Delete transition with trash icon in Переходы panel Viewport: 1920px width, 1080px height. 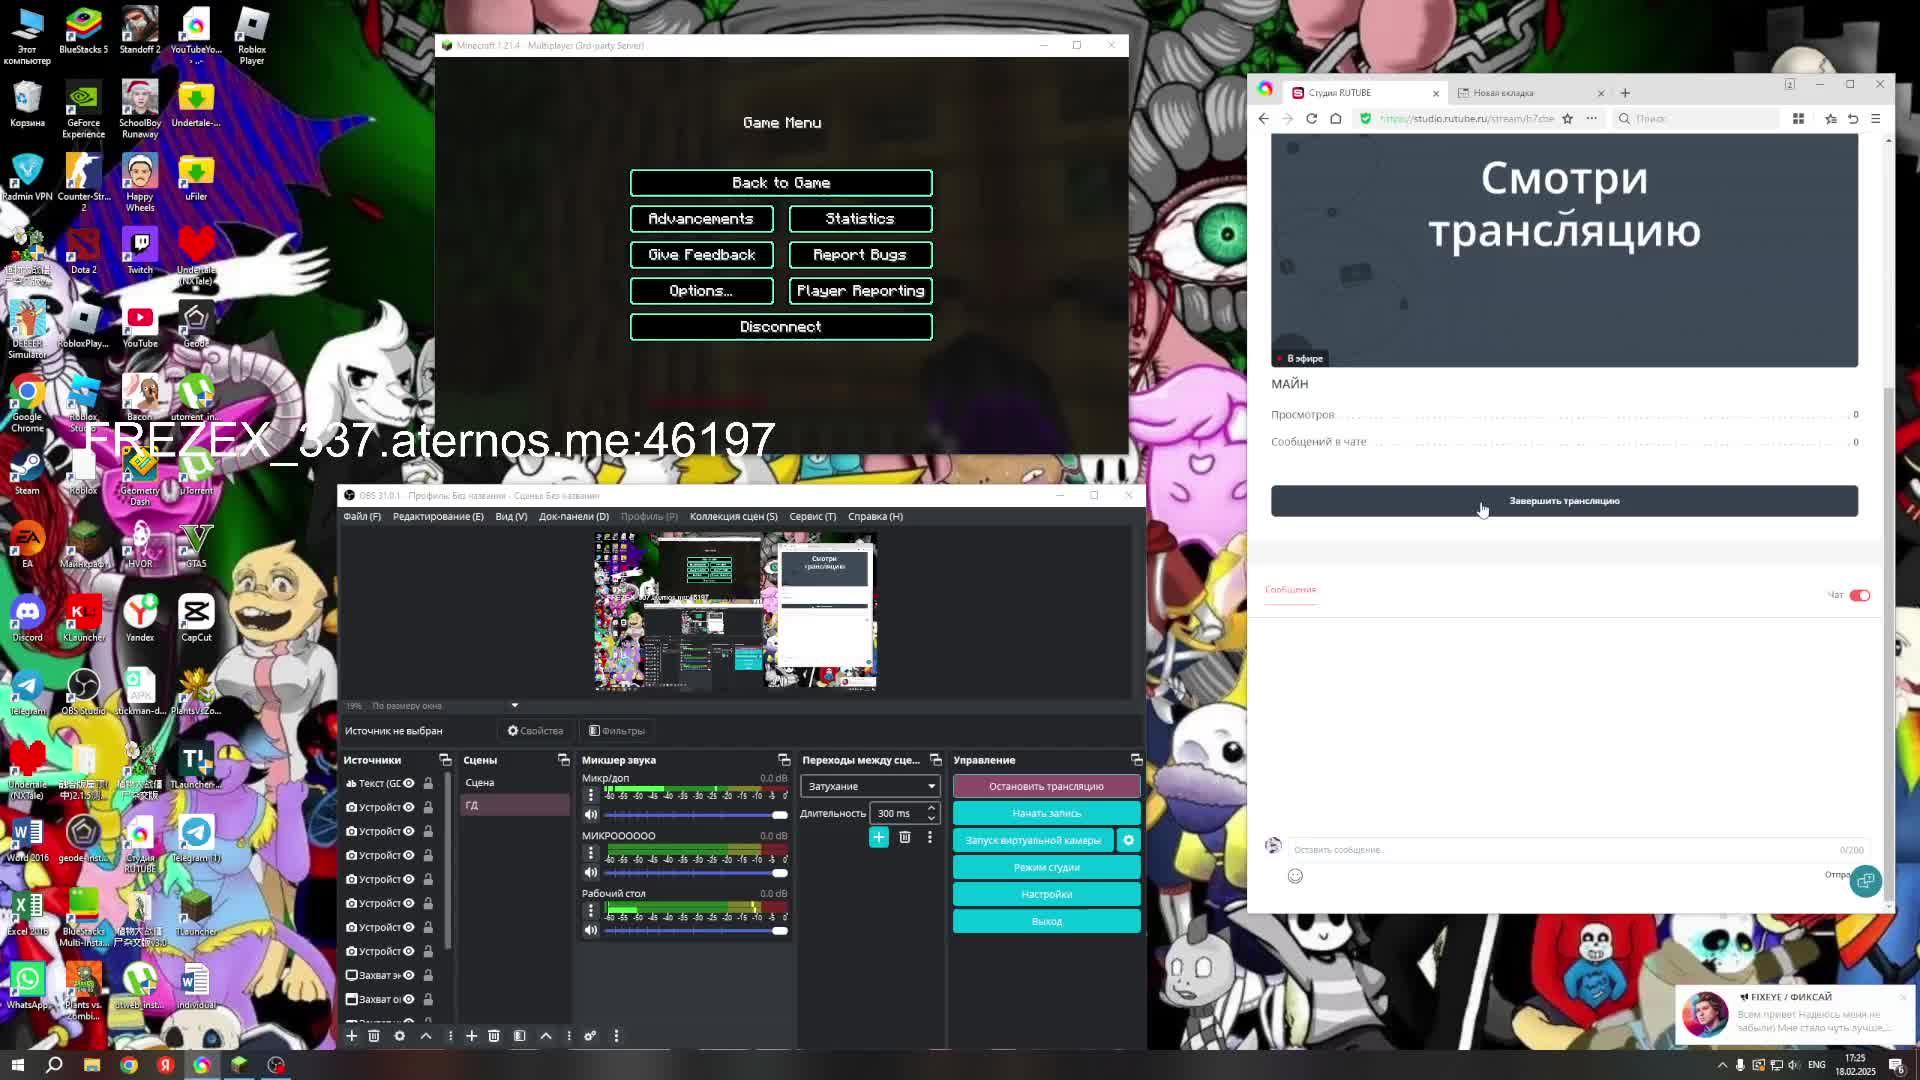pyautogui.click(x=905, y=837)
